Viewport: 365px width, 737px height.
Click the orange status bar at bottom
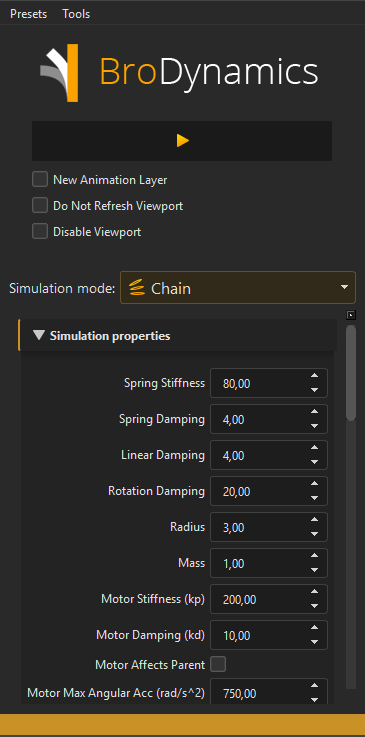coord(182,725)
